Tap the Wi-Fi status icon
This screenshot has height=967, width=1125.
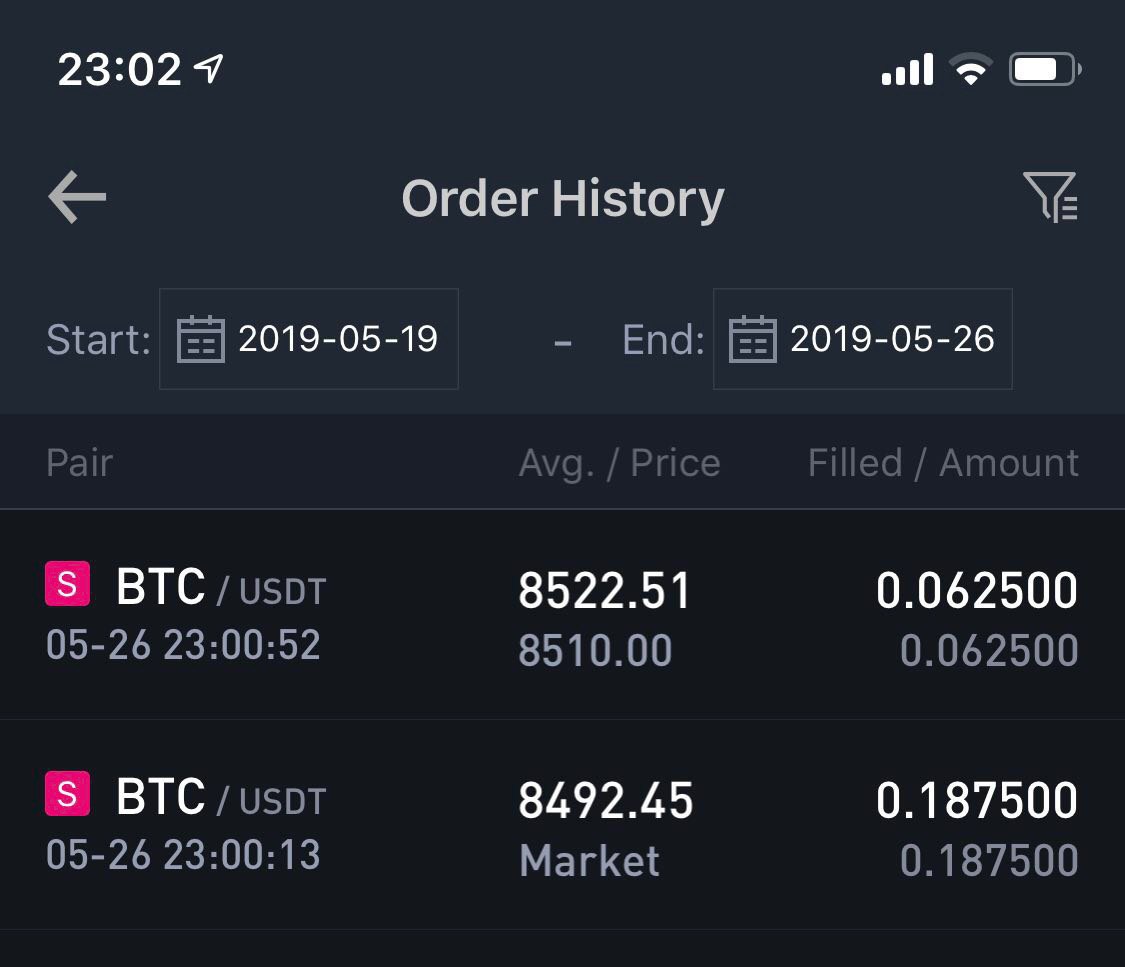click(971, 70)
